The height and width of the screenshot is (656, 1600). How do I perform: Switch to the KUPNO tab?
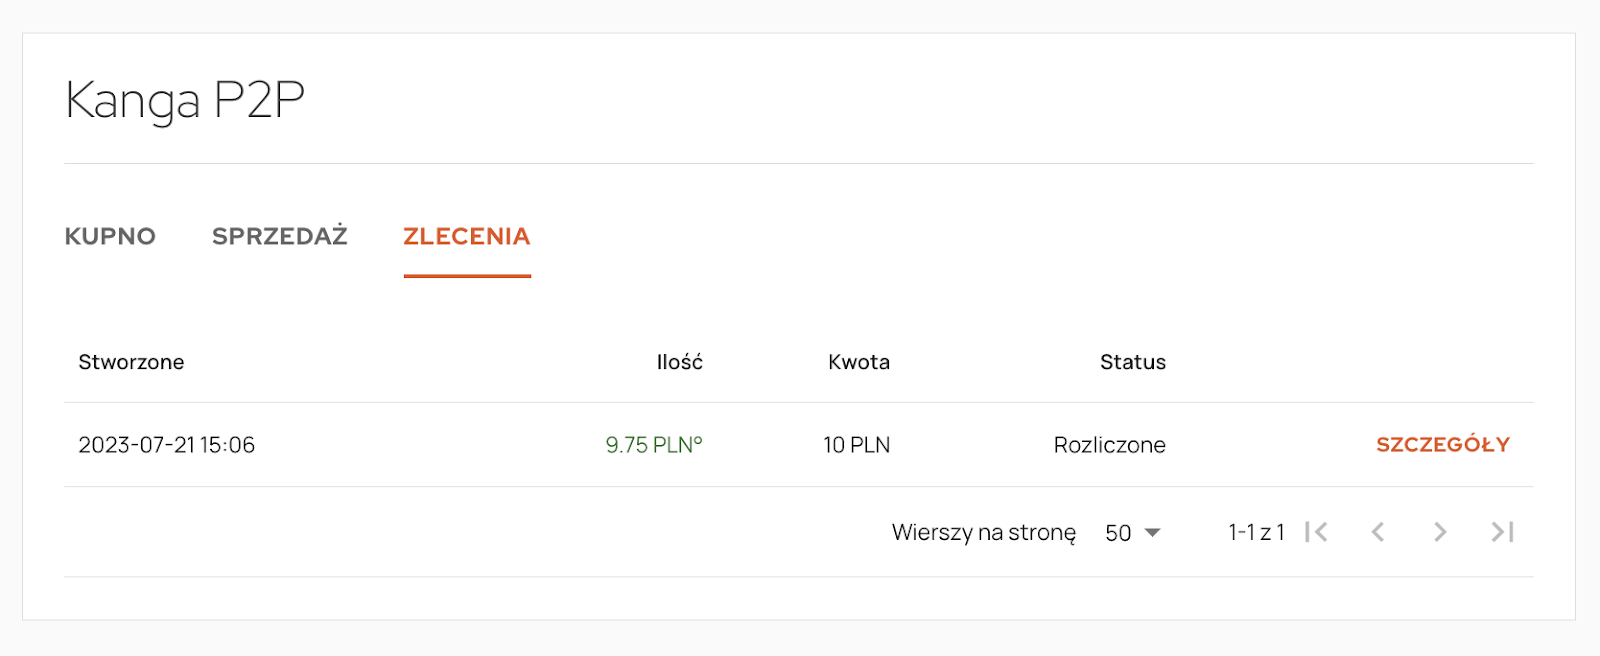110,236
